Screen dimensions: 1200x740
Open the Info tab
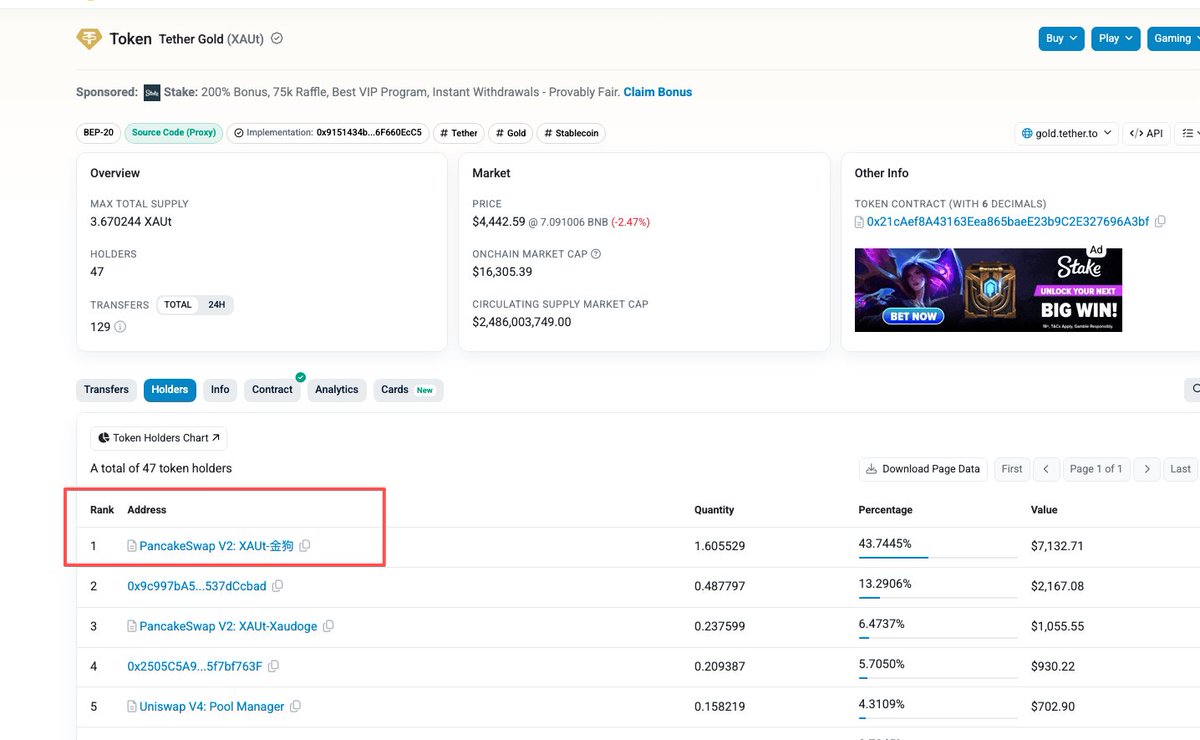pyautogui.click(x=220, y=390)
